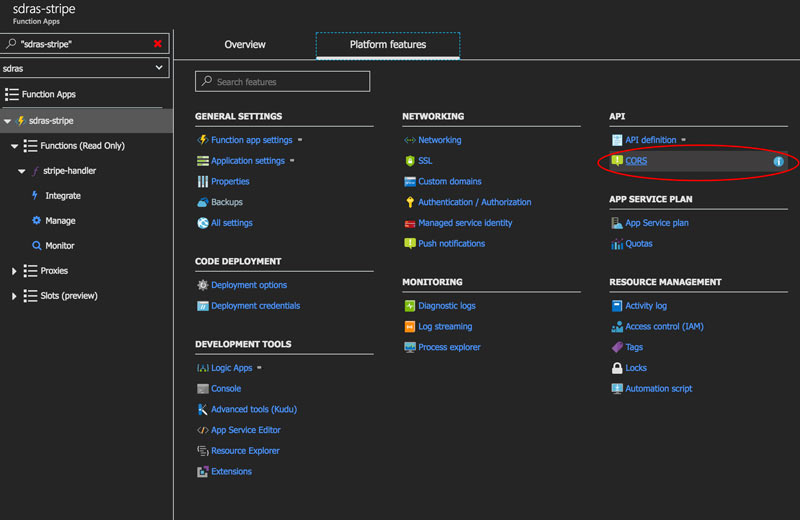Click the Managed service identity icon
The width and height of the screenshot is (800, 520).
(x=410, y=224)
